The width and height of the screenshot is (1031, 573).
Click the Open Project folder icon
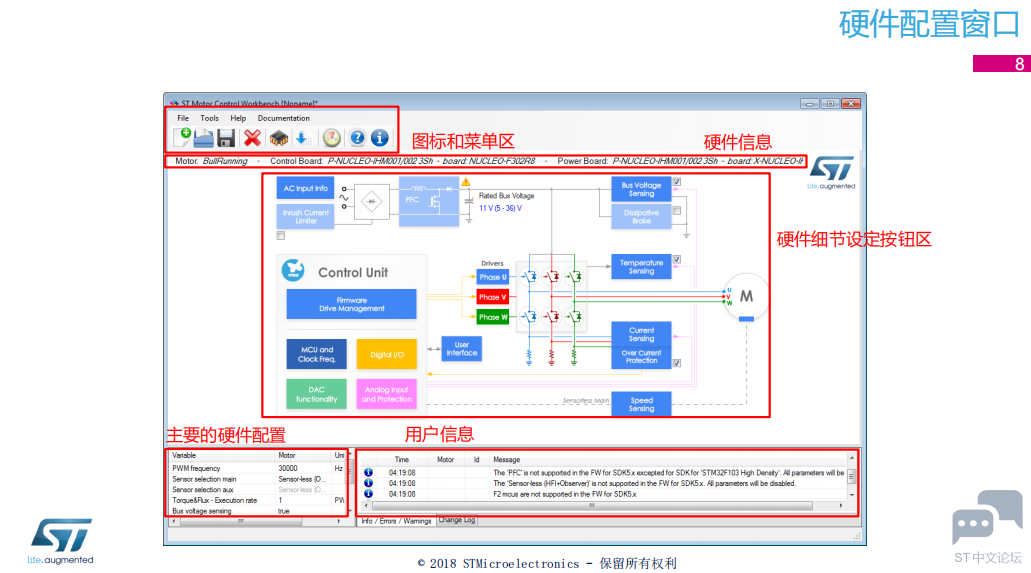(x=203, y=138)
